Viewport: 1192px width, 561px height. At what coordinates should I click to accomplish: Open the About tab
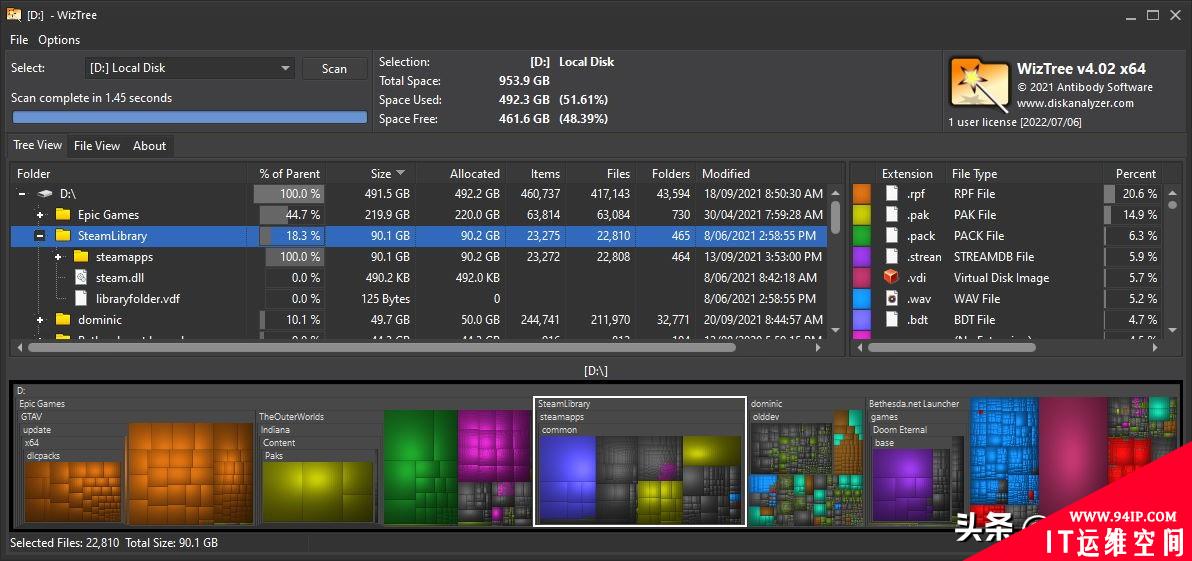(x=150, y=146)
